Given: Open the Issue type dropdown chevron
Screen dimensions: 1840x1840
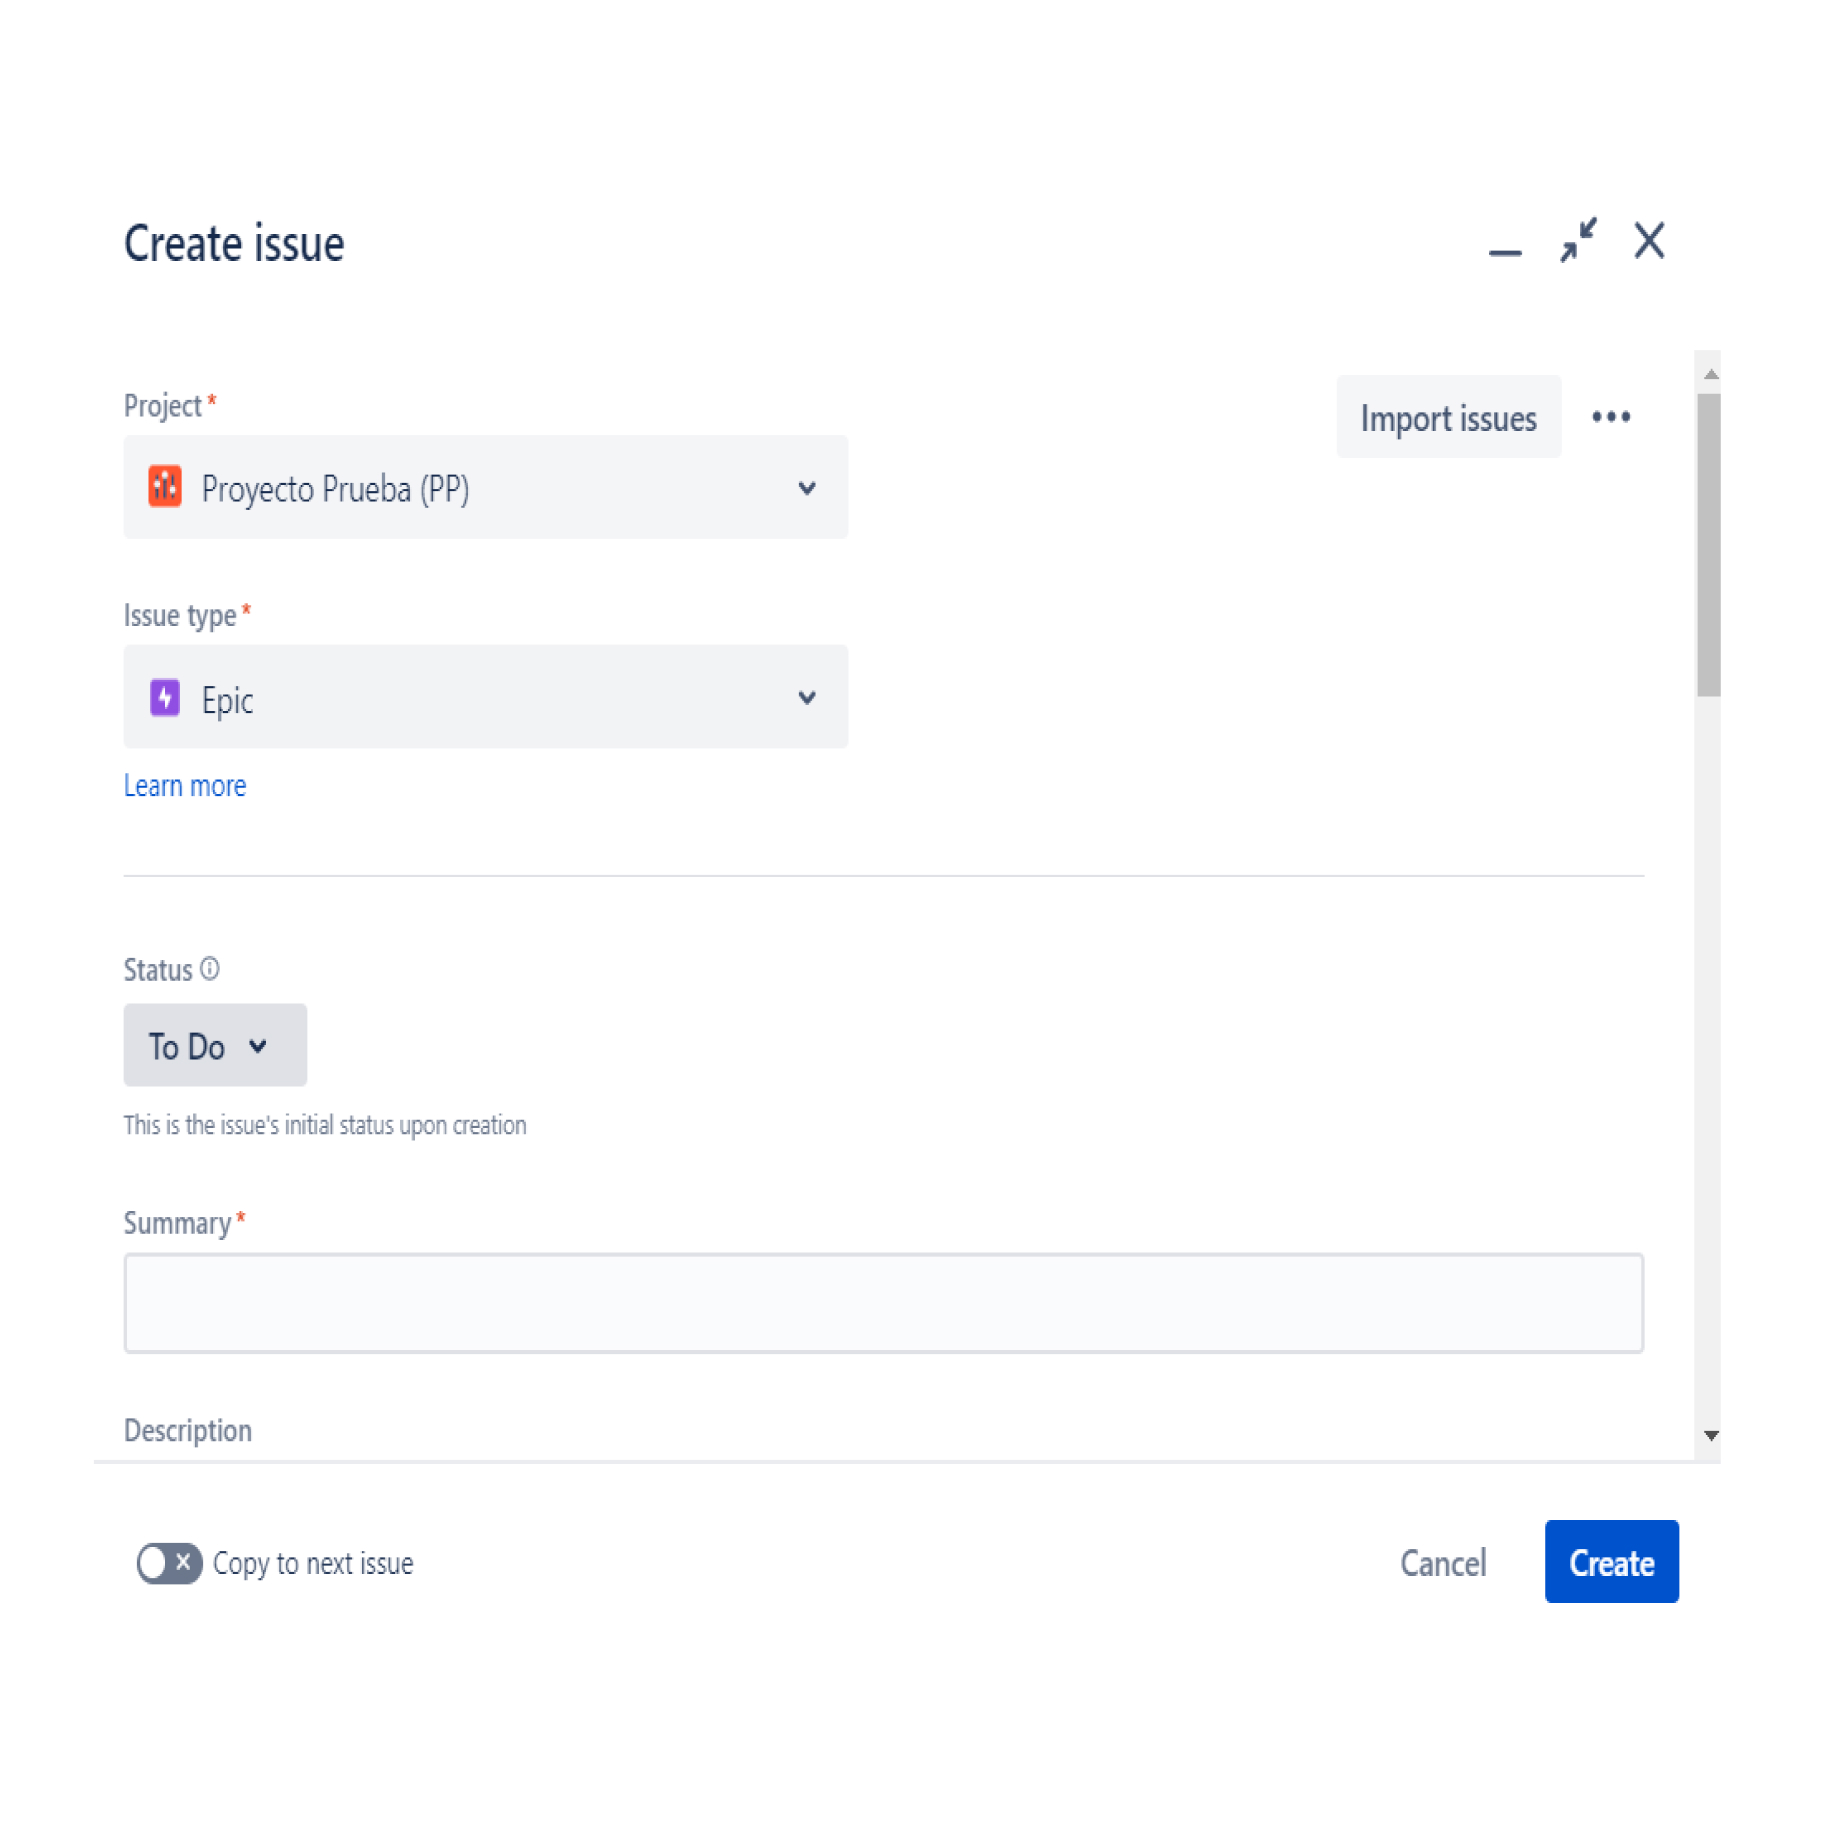Looking at the screenshot, I should pos(807,698).
